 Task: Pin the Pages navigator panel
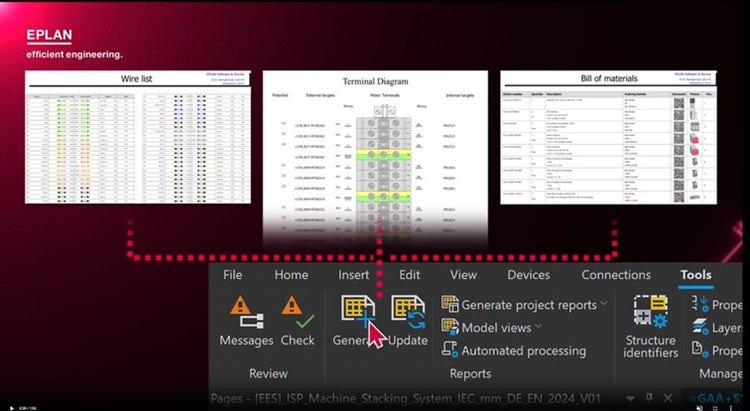point(649,398)
